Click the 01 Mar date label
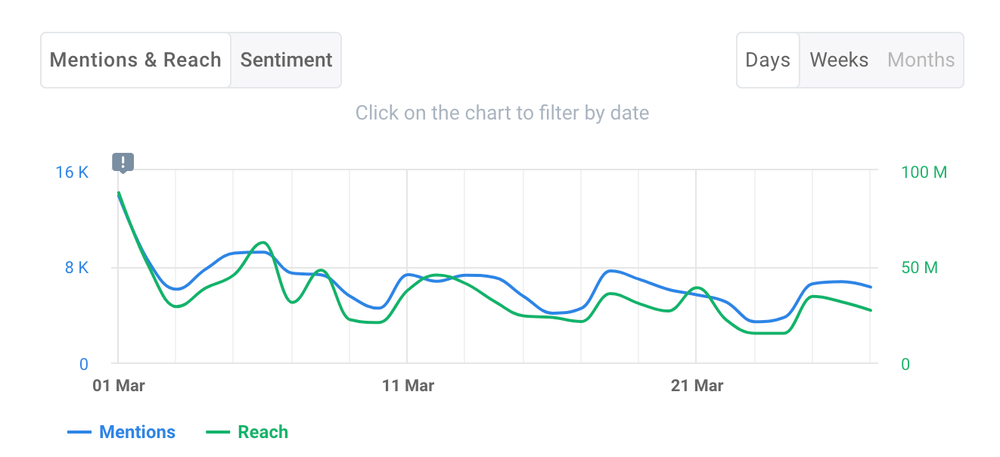The width and height of the screenshot is (1000, 457). point(118,385)
